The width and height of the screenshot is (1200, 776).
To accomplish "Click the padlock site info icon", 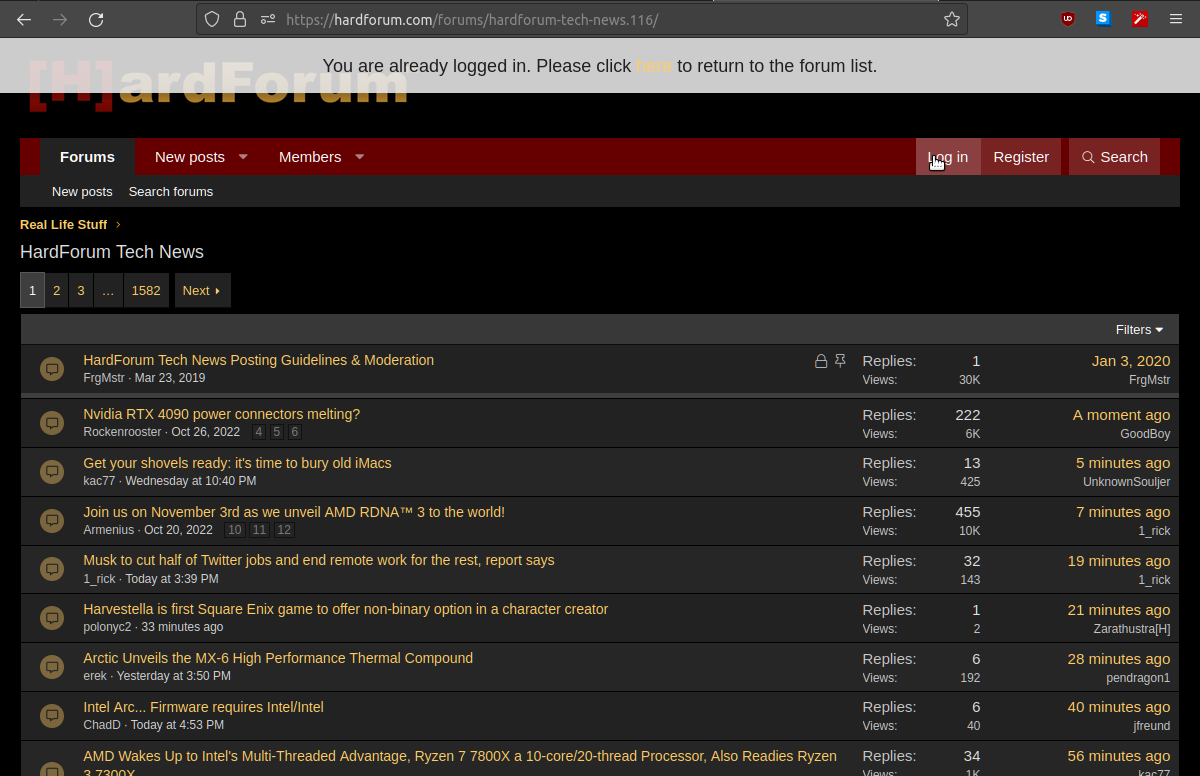I will pos(239,19).
